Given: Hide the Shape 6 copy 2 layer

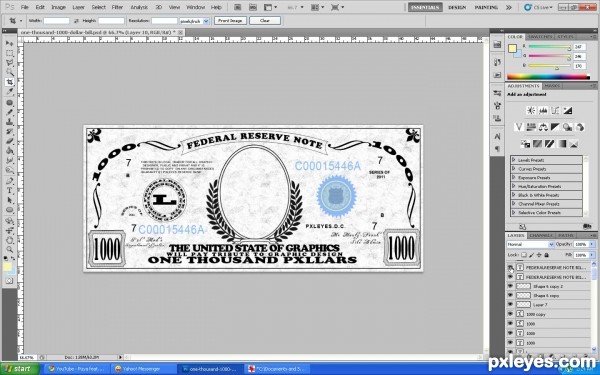Looking at the screenshot, I should (510, 286).
